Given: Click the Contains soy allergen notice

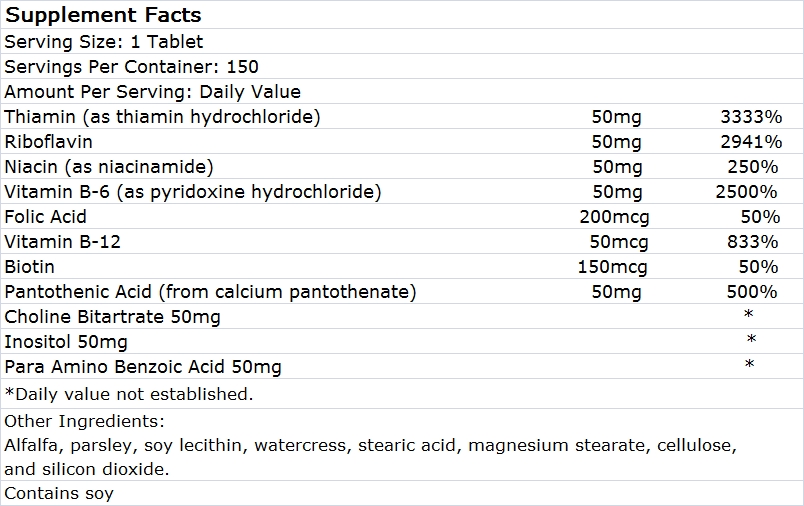Looking at the screenshot, I should [59, 493].
